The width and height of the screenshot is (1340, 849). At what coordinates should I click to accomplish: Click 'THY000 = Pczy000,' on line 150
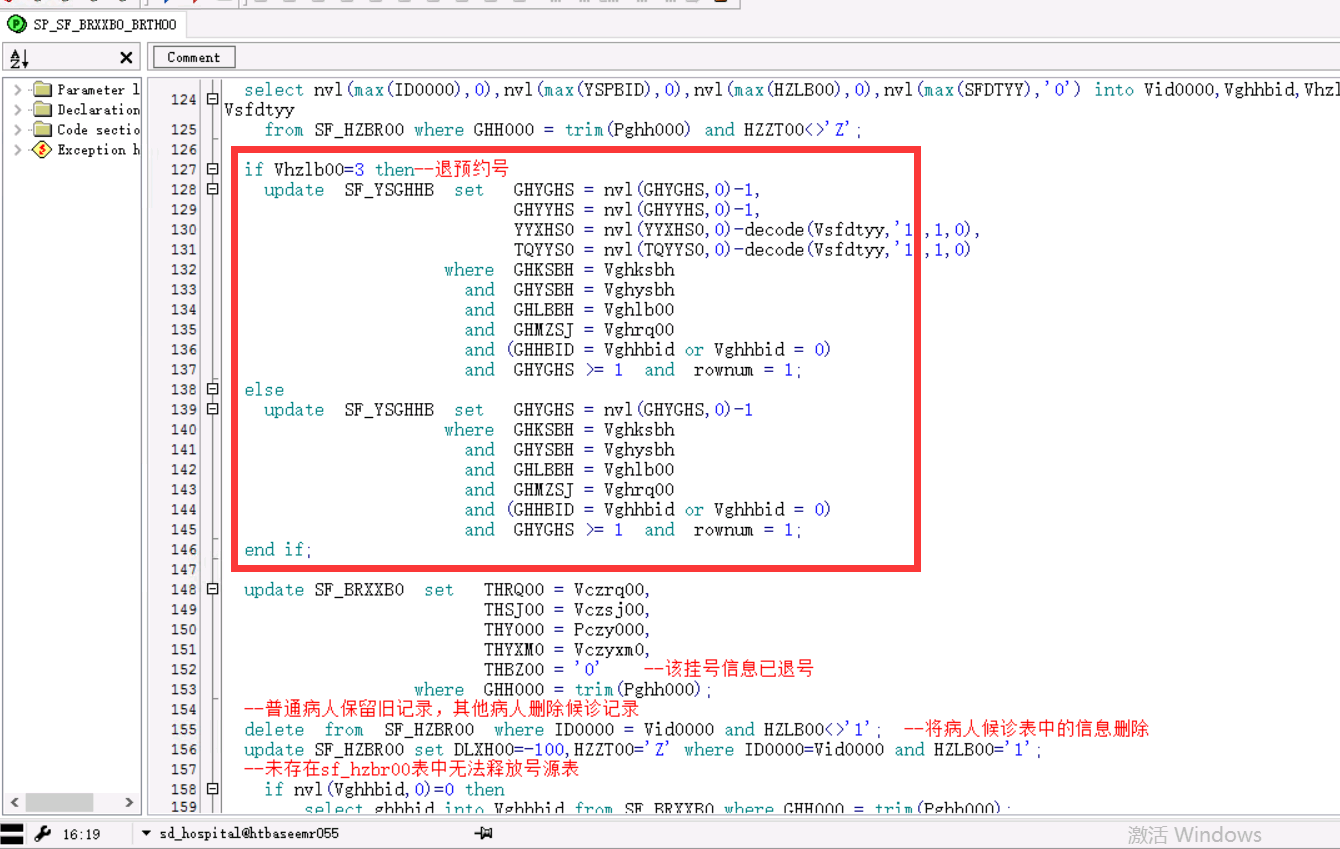pos(567,630)
